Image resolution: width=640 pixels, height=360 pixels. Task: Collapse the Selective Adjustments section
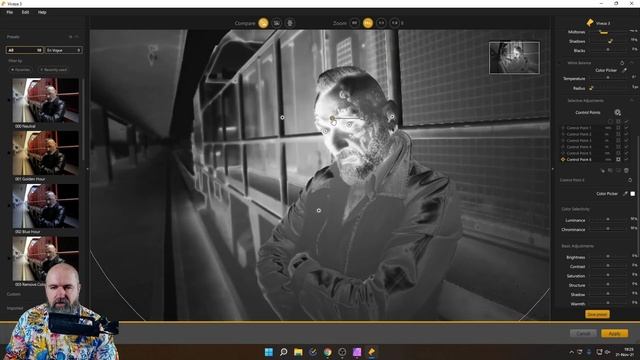tap(632, 100)
